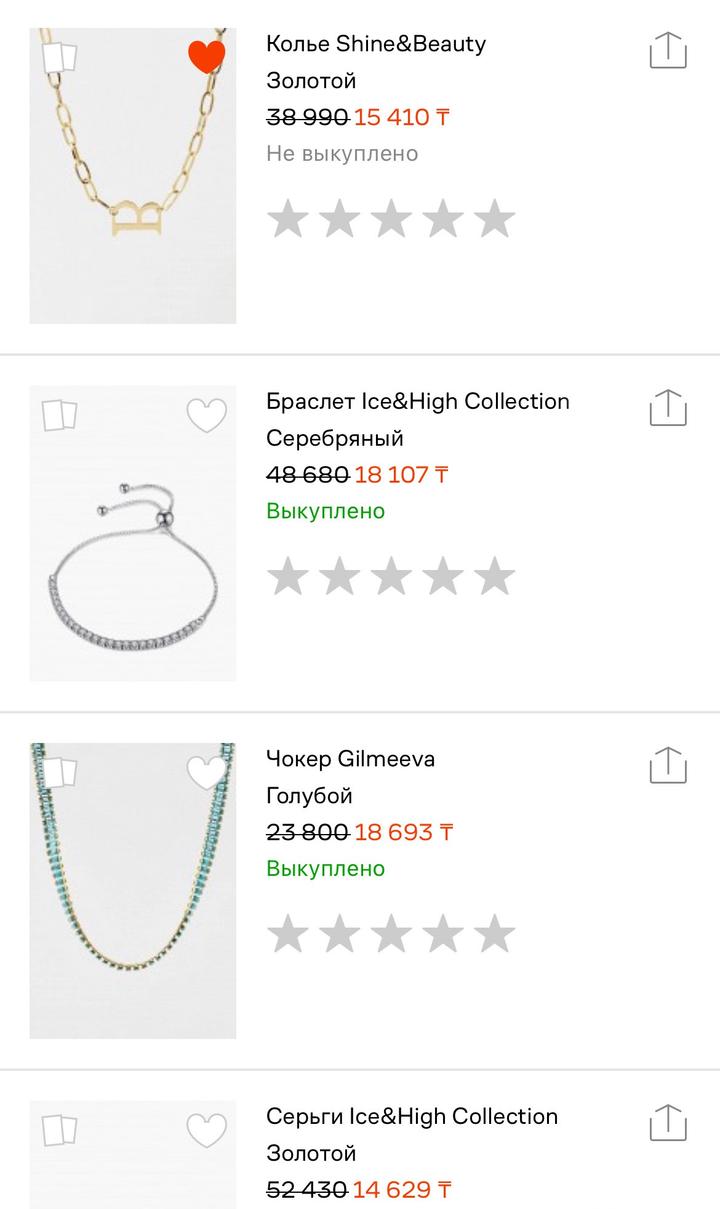Screen dimensions: 720x1209
Task: Open similar items for gold necklace
Action: pyautogui.click(x=60, y=57)
